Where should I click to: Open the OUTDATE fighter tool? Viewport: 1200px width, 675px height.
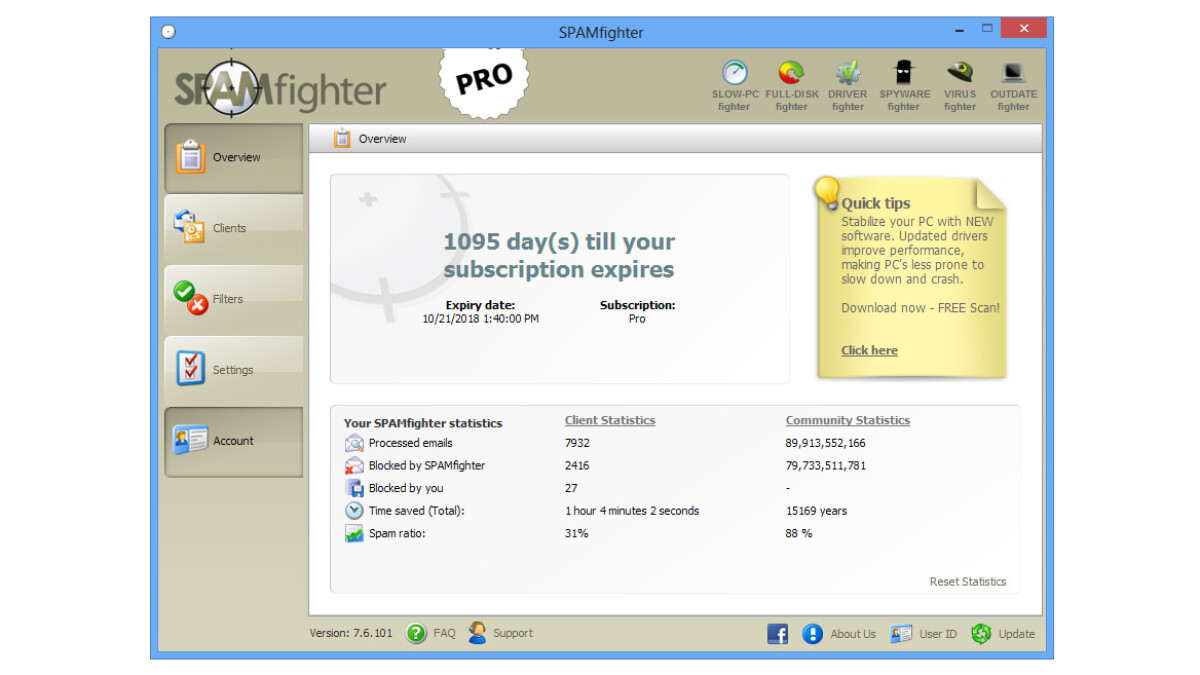(x=1013, y=75)
